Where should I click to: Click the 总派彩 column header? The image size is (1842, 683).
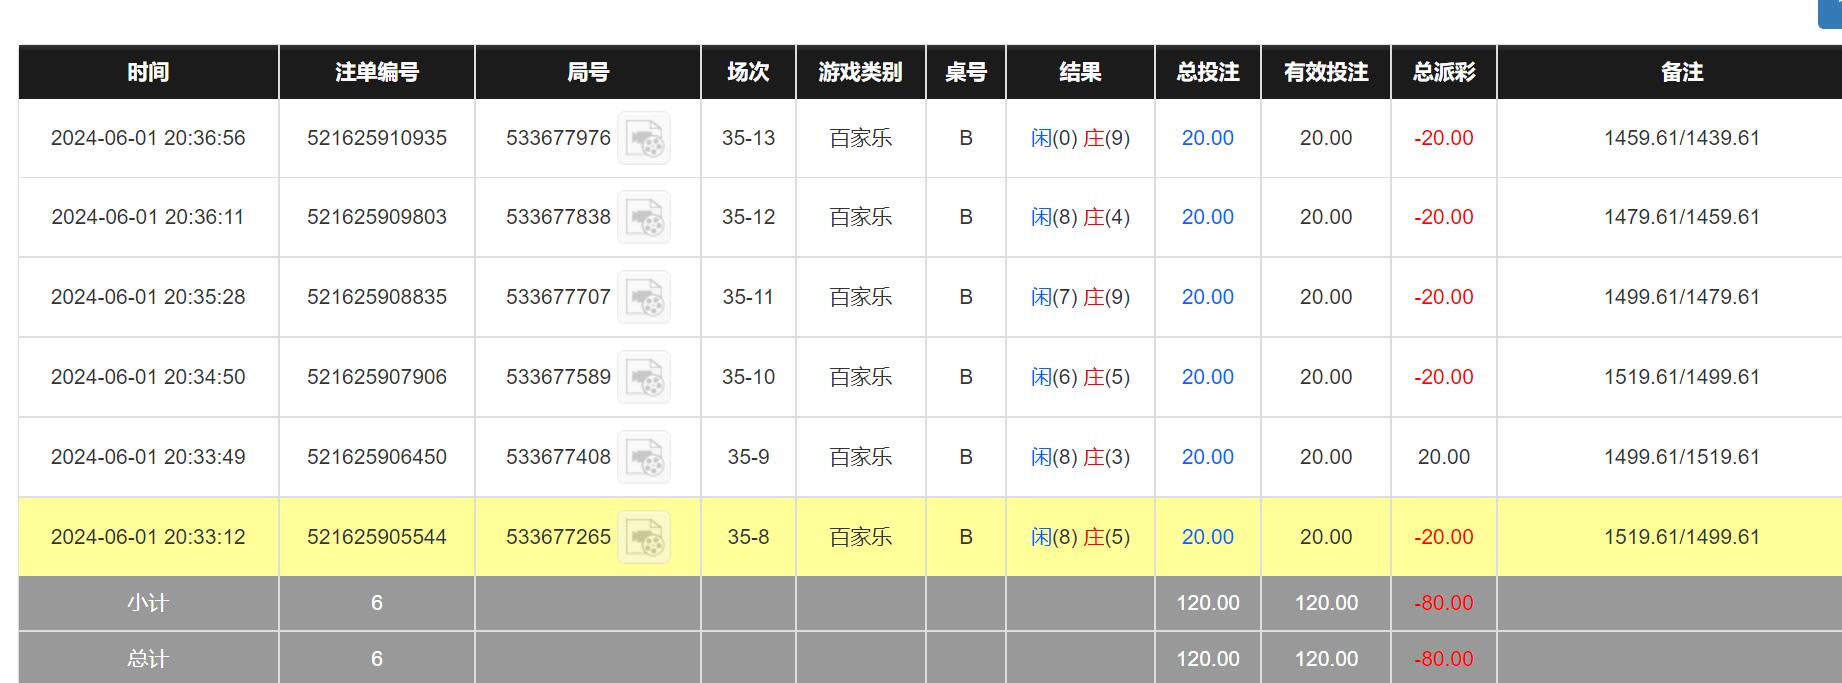pyautogui.click(x=1443, y=72)
